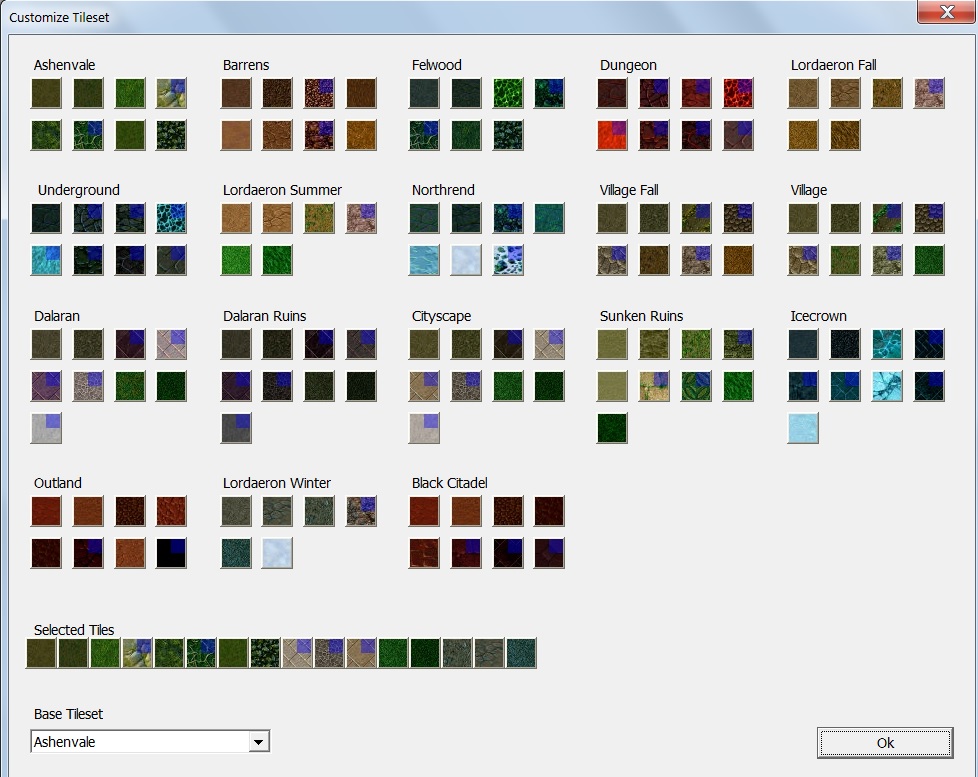Image resolution: width=978 pixels, height=777 pixels.
Task: Open the Base Tileset dropdown arrow
Action: [258, 742]
